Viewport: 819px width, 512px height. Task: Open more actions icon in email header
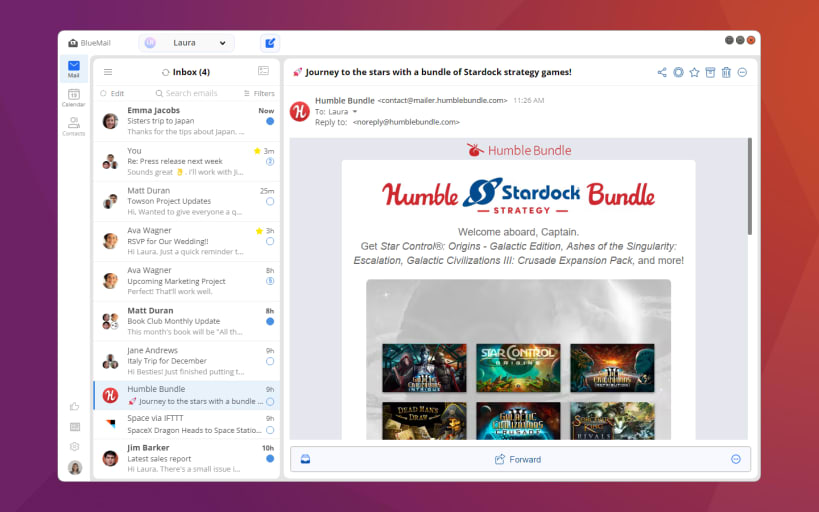[x=742, y=73]
